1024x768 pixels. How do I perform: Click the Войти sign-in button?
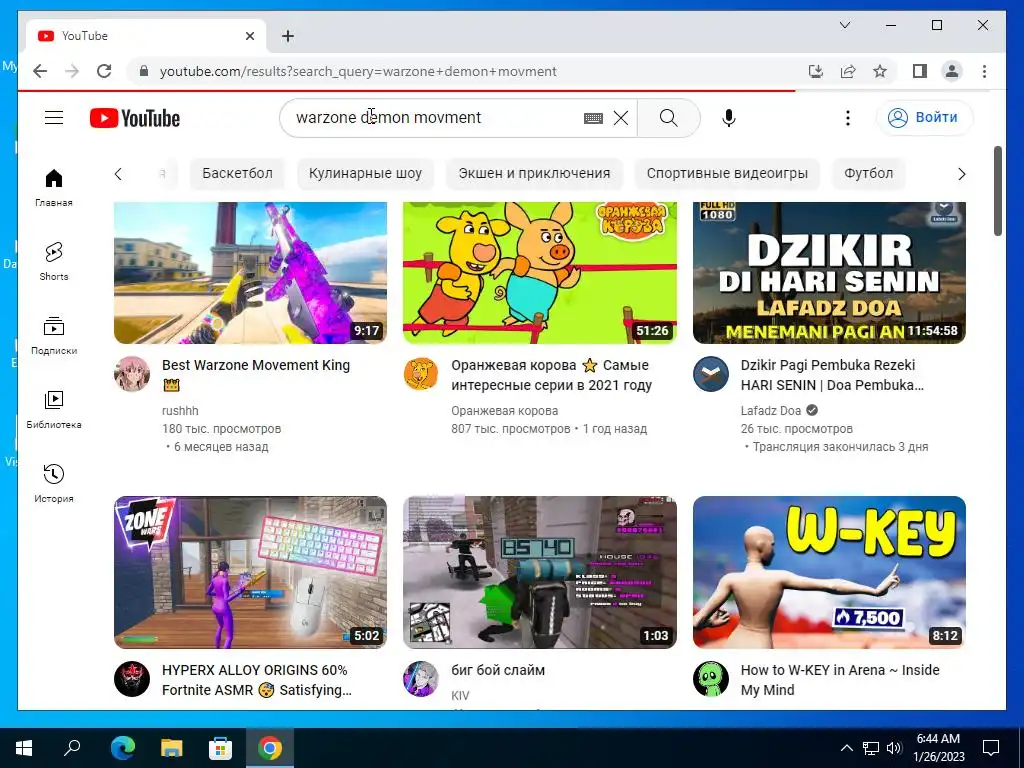[924, 118]
